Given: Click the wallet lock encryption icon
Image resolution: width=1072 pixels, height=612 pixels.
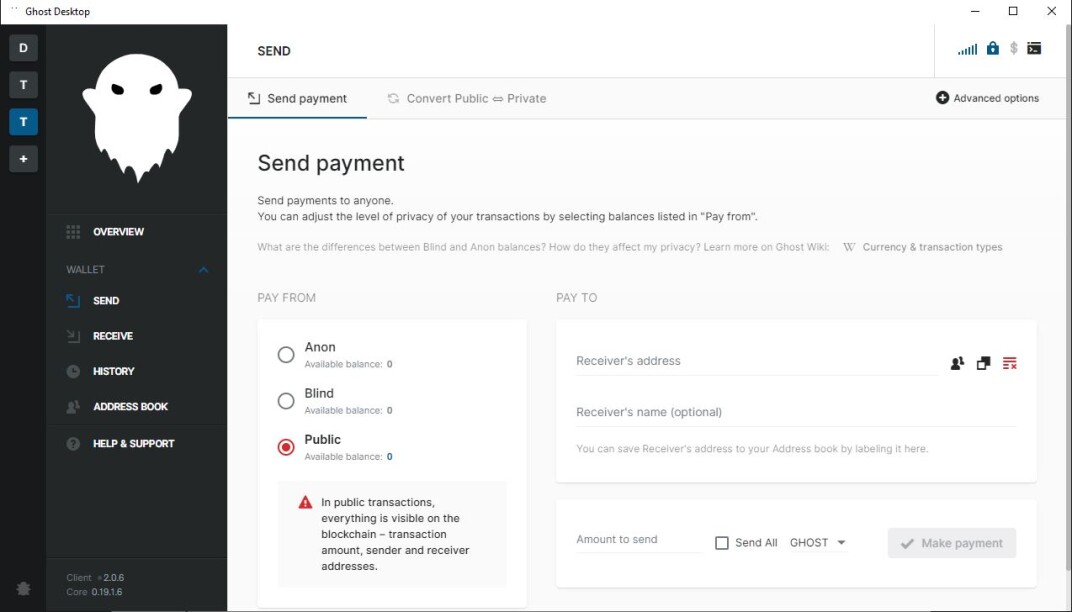Looking at the screenshot, I should 993,49.
